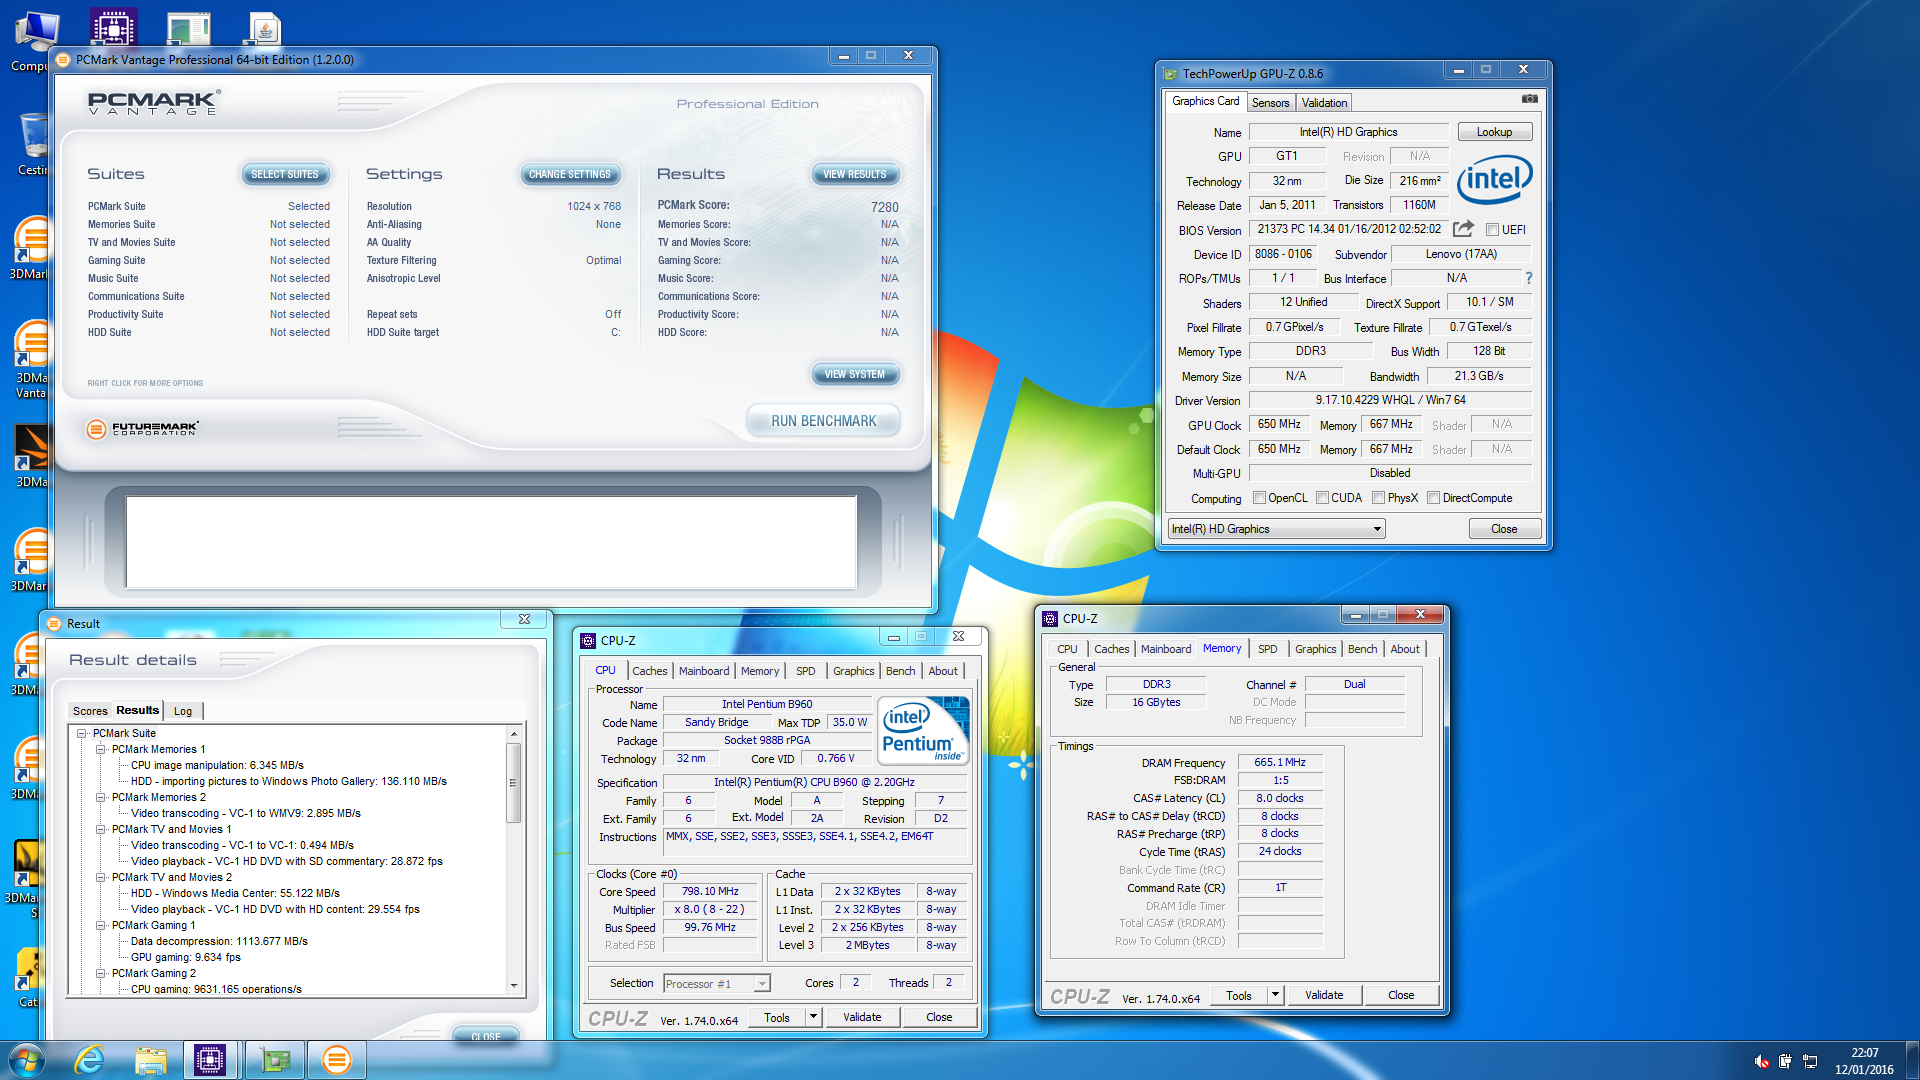Image resolution: width=1920 pixels, height=1080 pixels.
Task: Click the tray volume icon
Action: pos(1762,1061)
